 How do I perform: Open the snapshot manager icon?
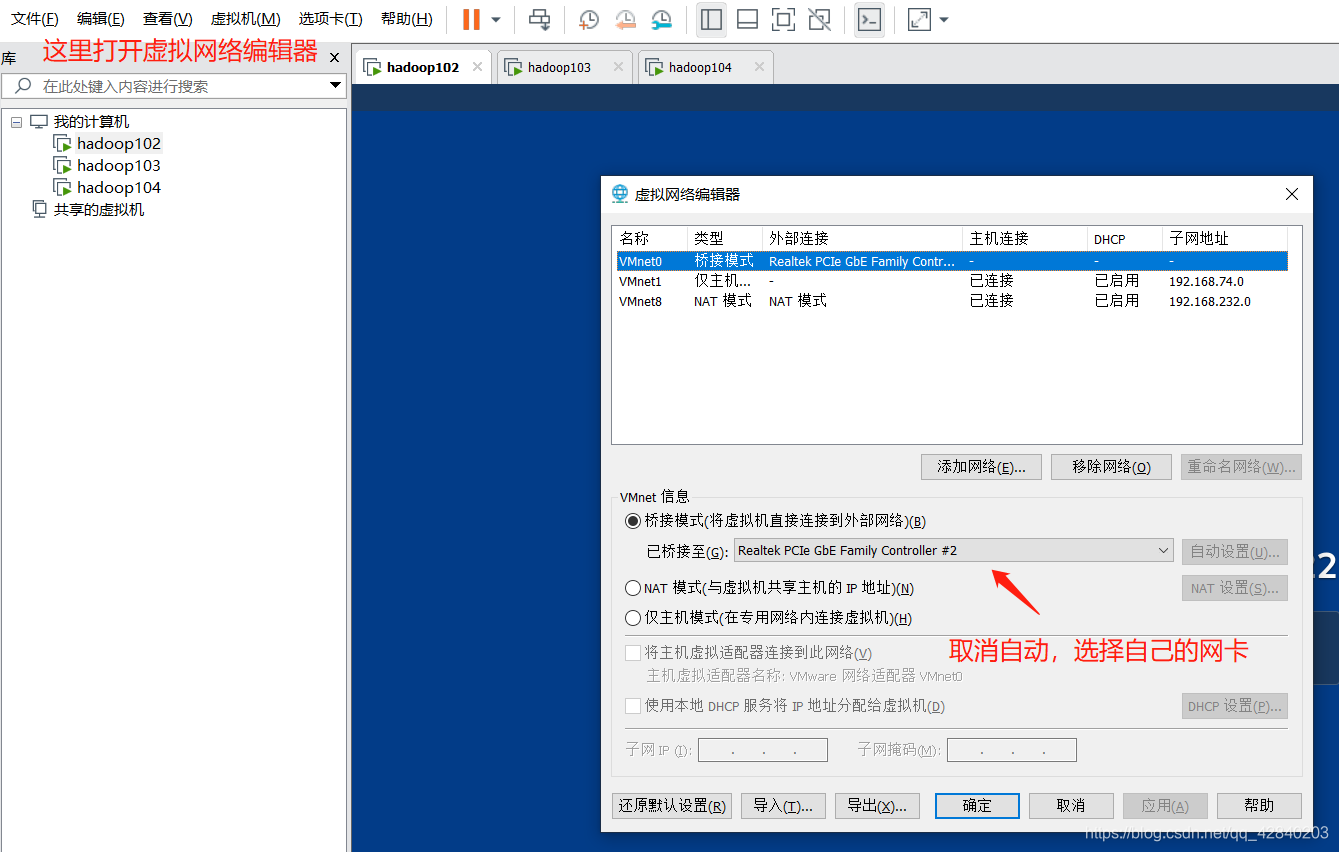click(662, 19)
